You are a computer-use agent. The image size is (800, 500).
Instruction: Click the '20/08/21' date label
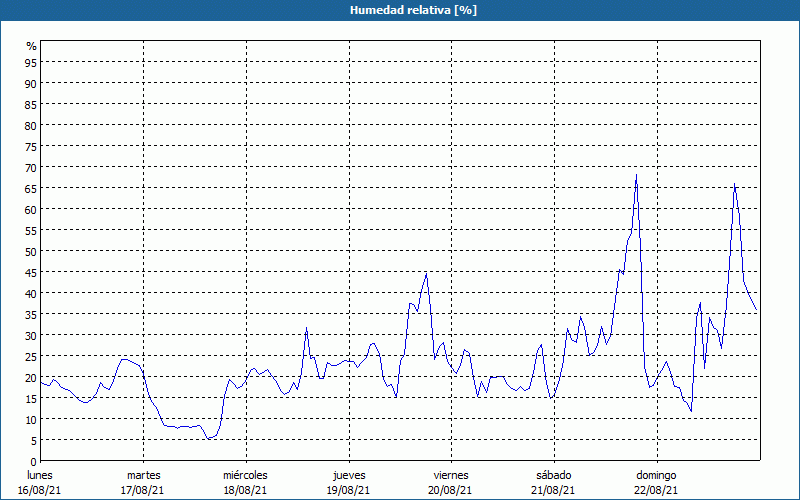(450, 490)
